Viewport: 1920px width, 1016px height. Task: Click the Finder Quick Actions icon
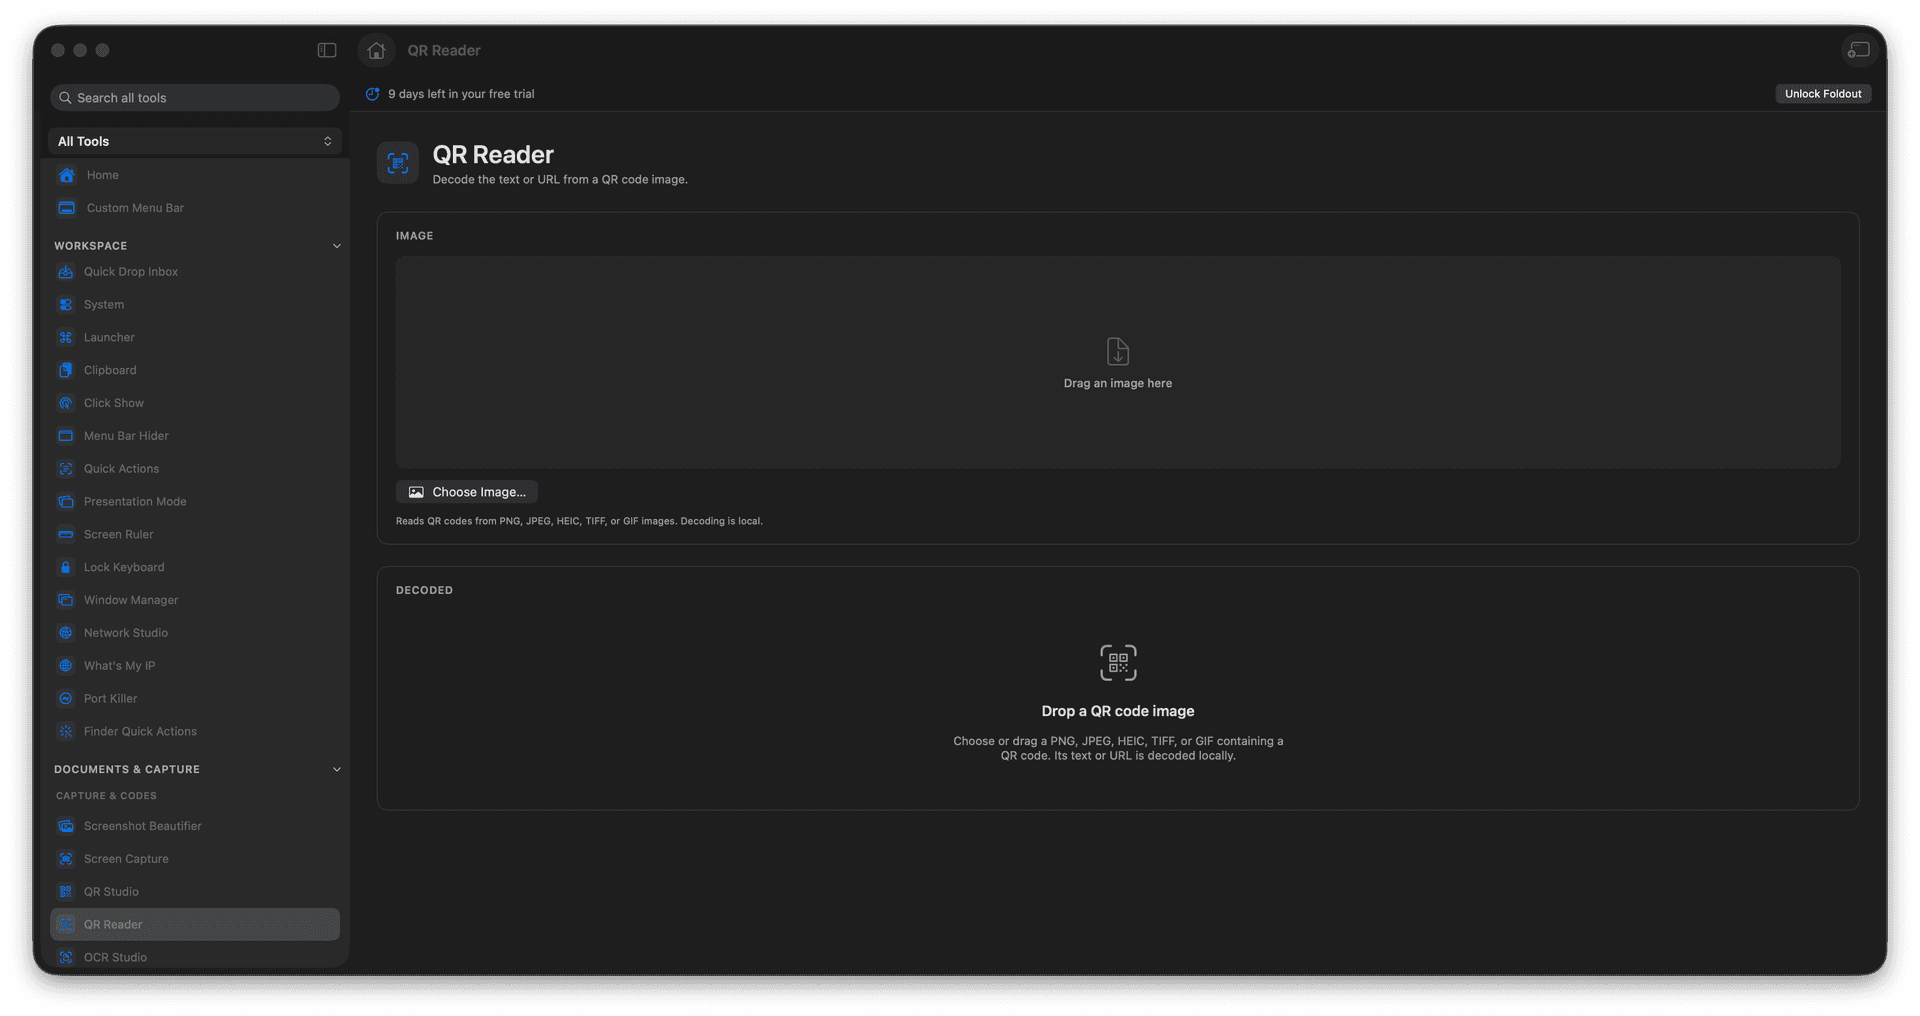tap(66, 732)
